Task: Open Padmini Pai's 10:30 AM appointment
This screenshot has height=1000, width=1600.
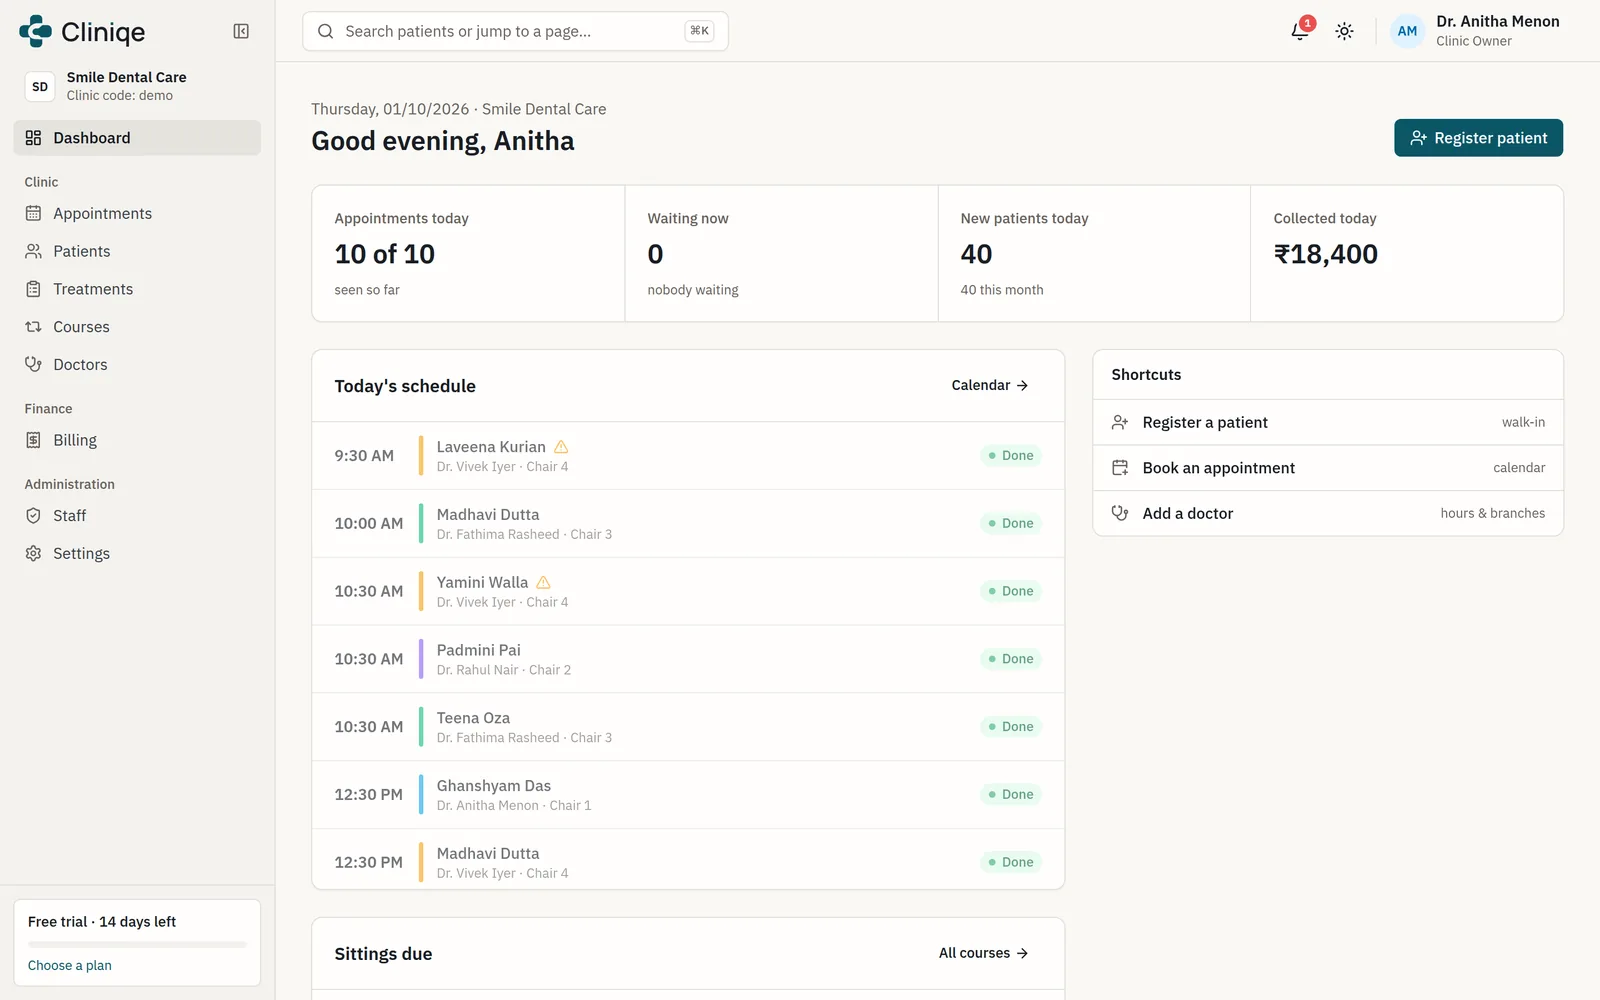Action: (x=688, y=659)
